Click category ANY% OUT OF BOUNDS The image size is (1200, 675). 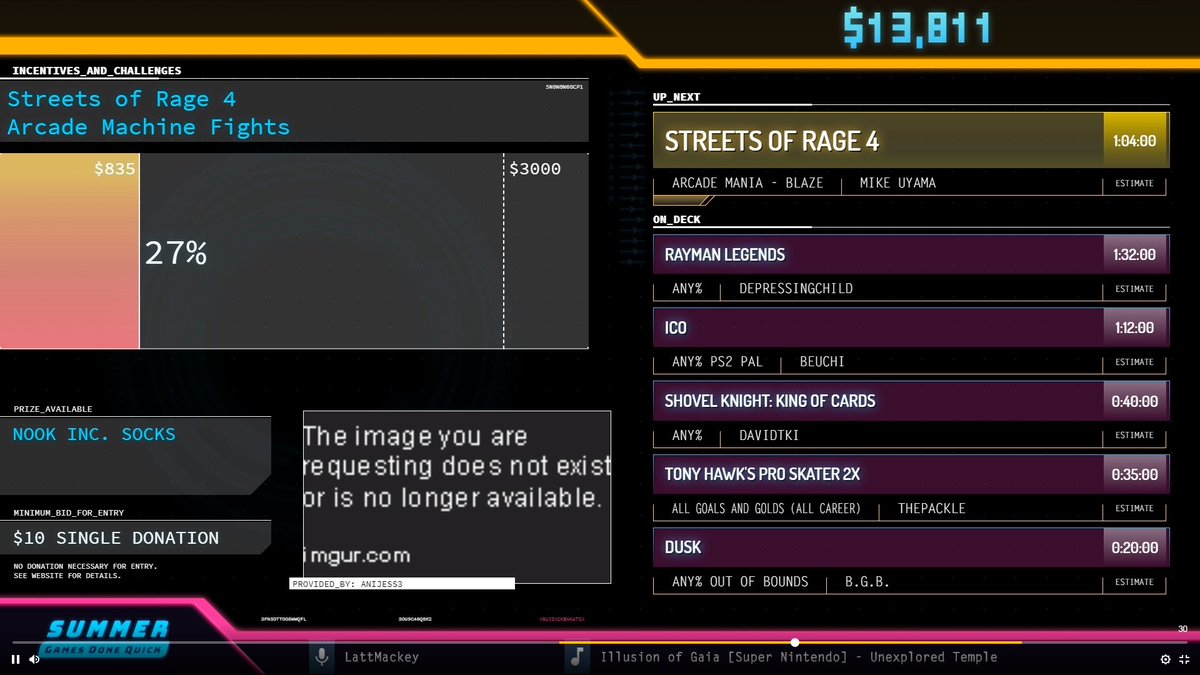pos(740,581)
